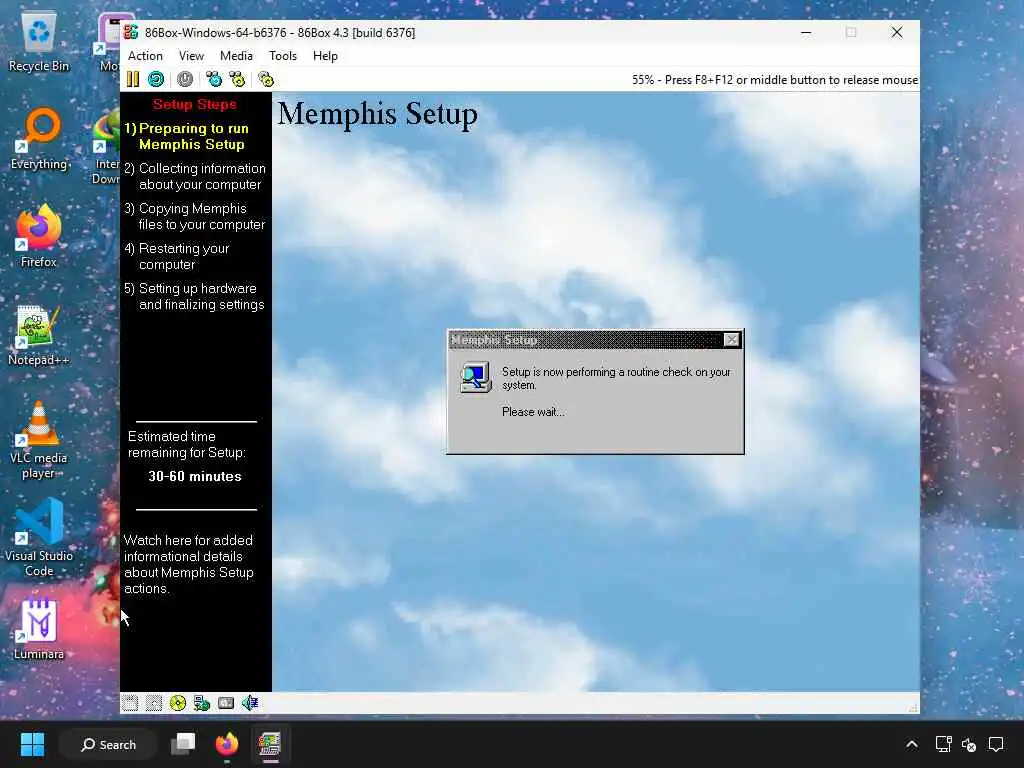Click the teal Ctrl+Alt+Del icon
Image resolution: width=1024 pixels, height=768 pixels.
pyautogui.click(x=214, y=80)
